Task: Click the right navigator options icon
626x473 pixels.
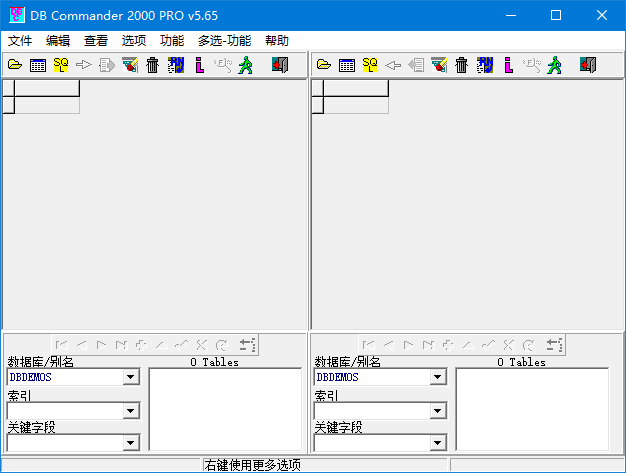Action: click(555, 344)
